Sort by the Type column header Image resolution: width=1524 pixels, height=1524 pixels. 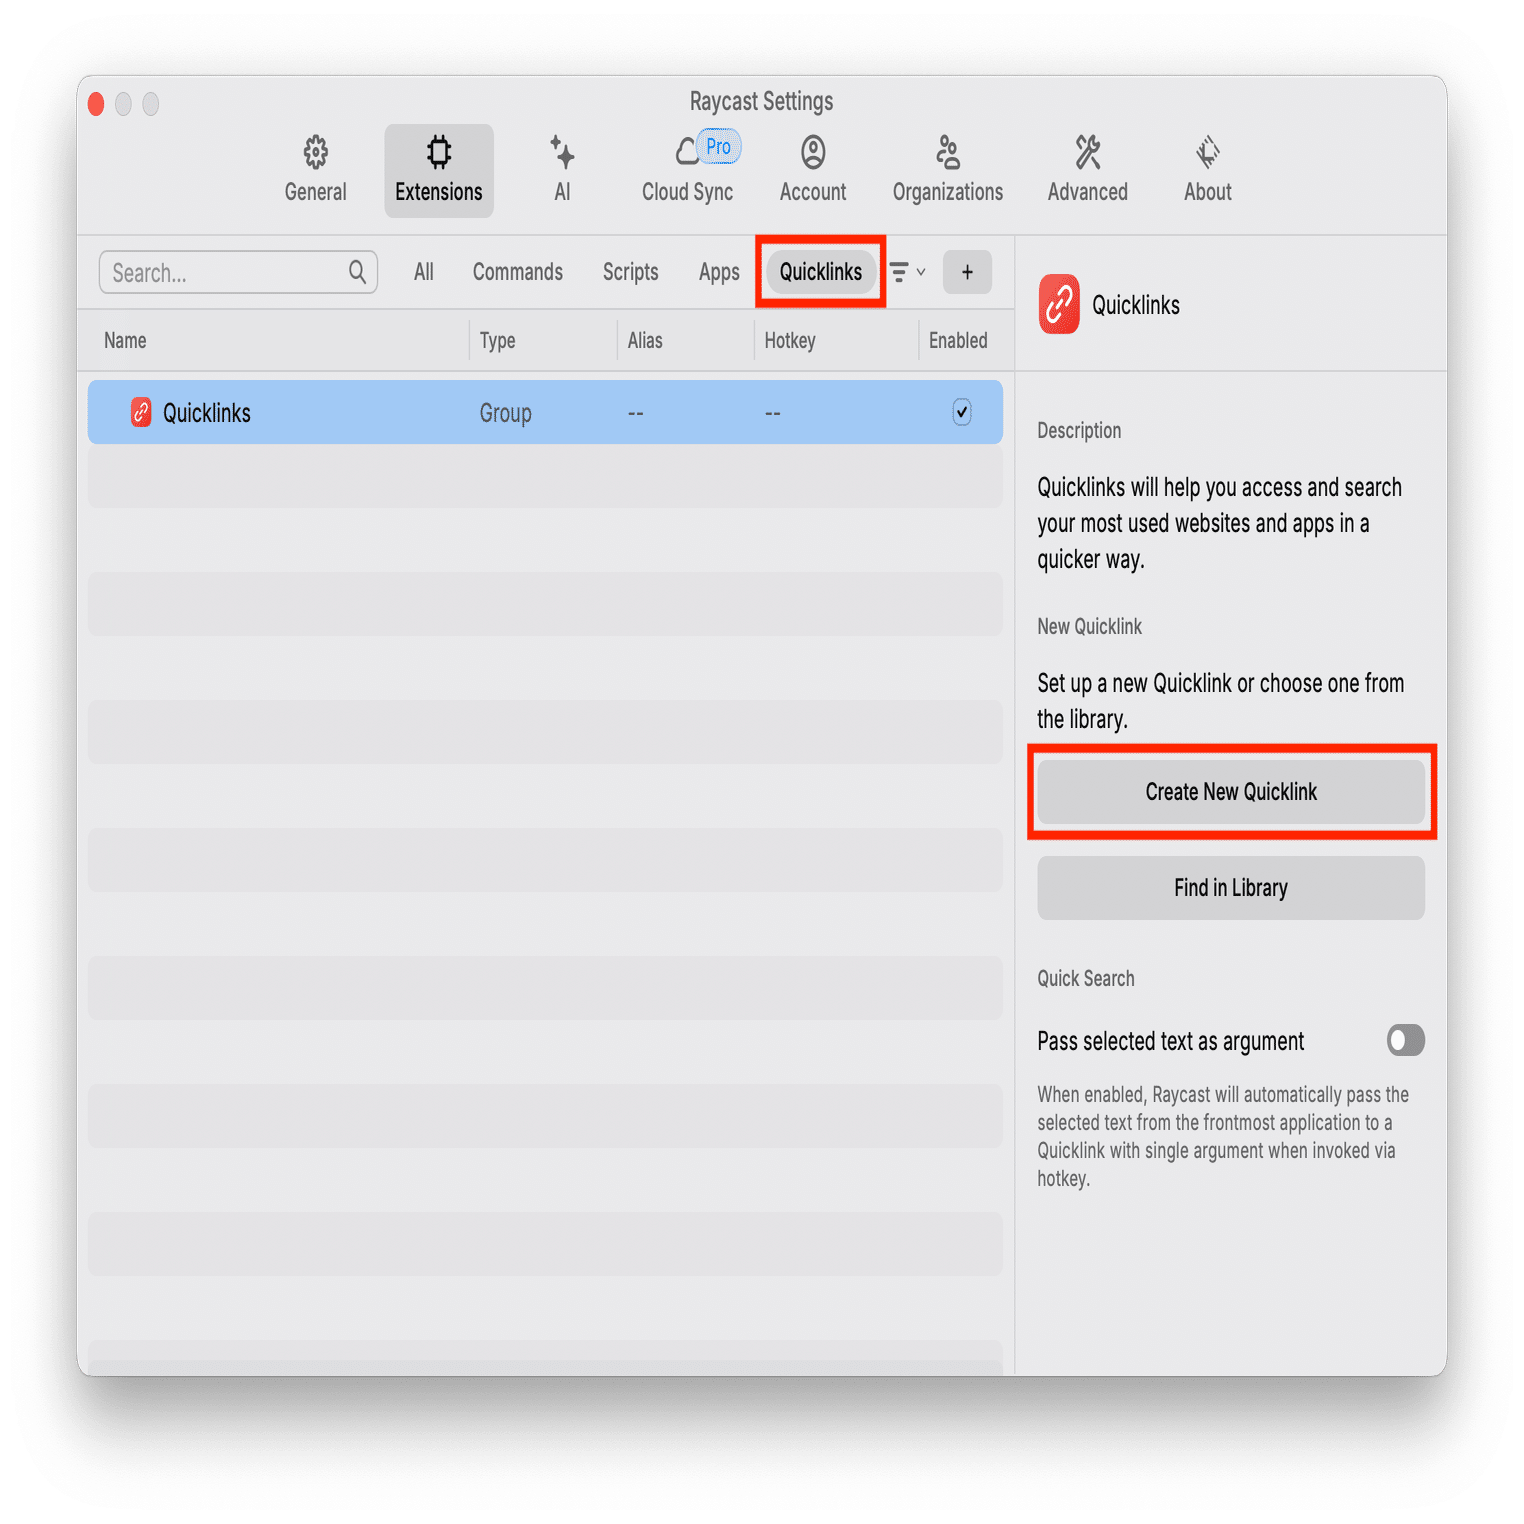click(497, 341)
